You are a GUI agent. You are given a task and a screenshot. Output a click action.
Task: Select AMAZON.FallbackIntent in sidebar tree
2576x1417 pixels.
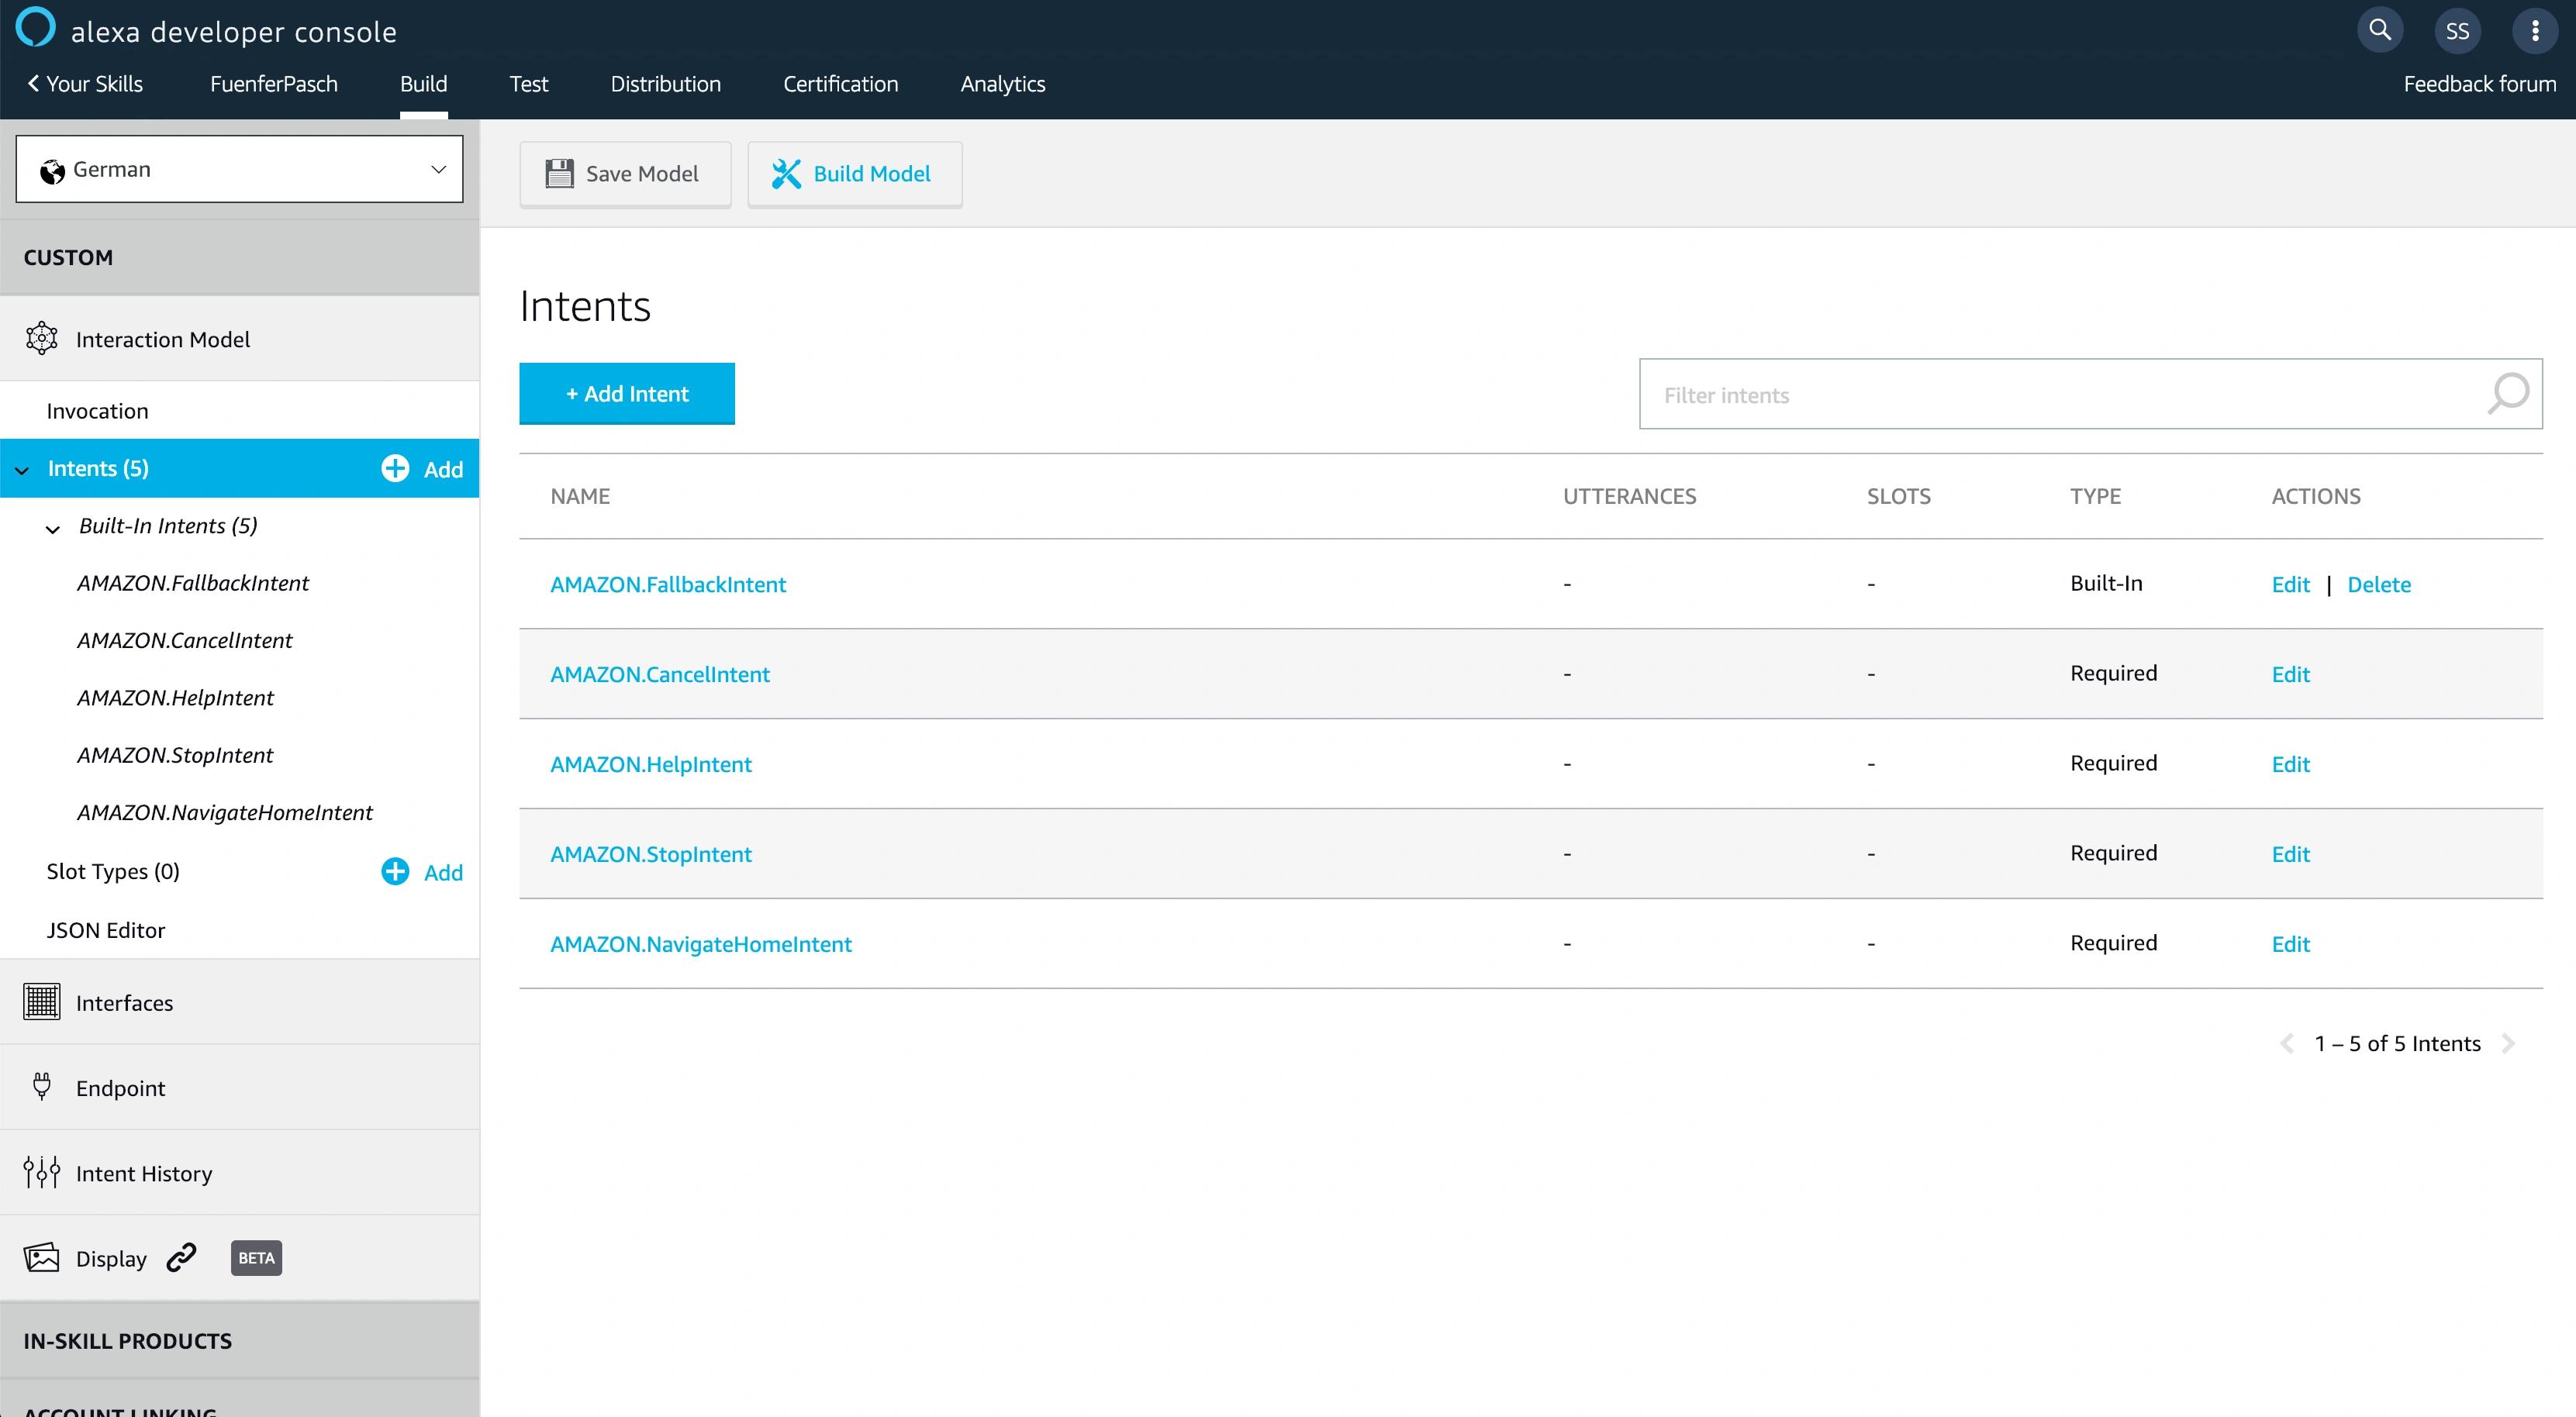click(x=193, y=583)
